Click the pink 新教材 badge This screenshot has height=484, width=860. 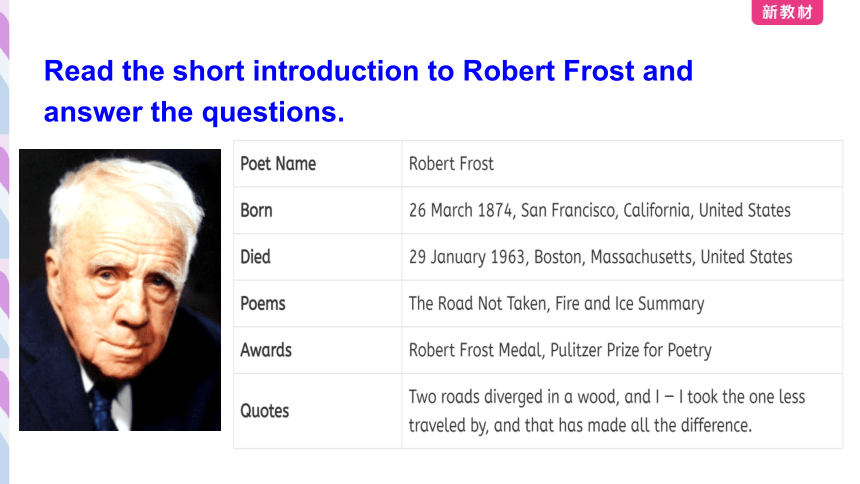787,12
